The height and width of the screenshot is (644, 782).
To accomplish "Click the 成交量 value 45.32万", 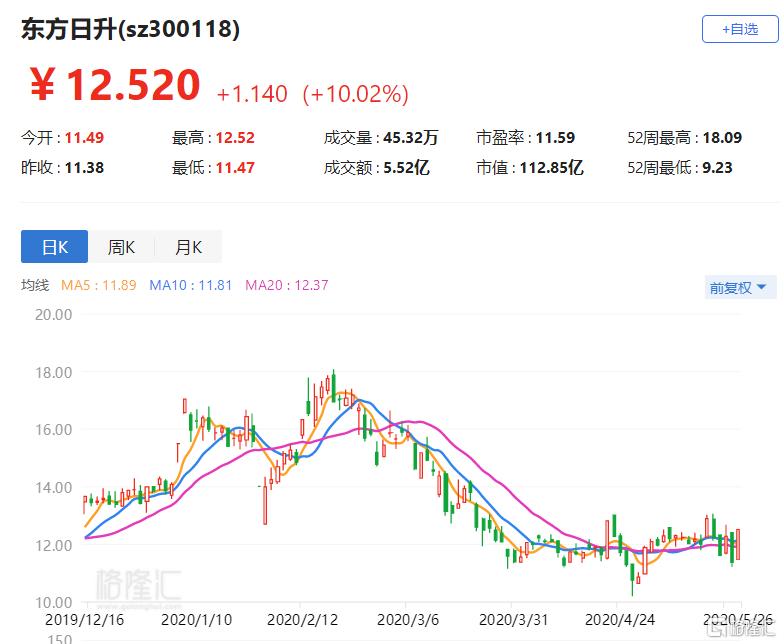I will [x=410, y=138].
